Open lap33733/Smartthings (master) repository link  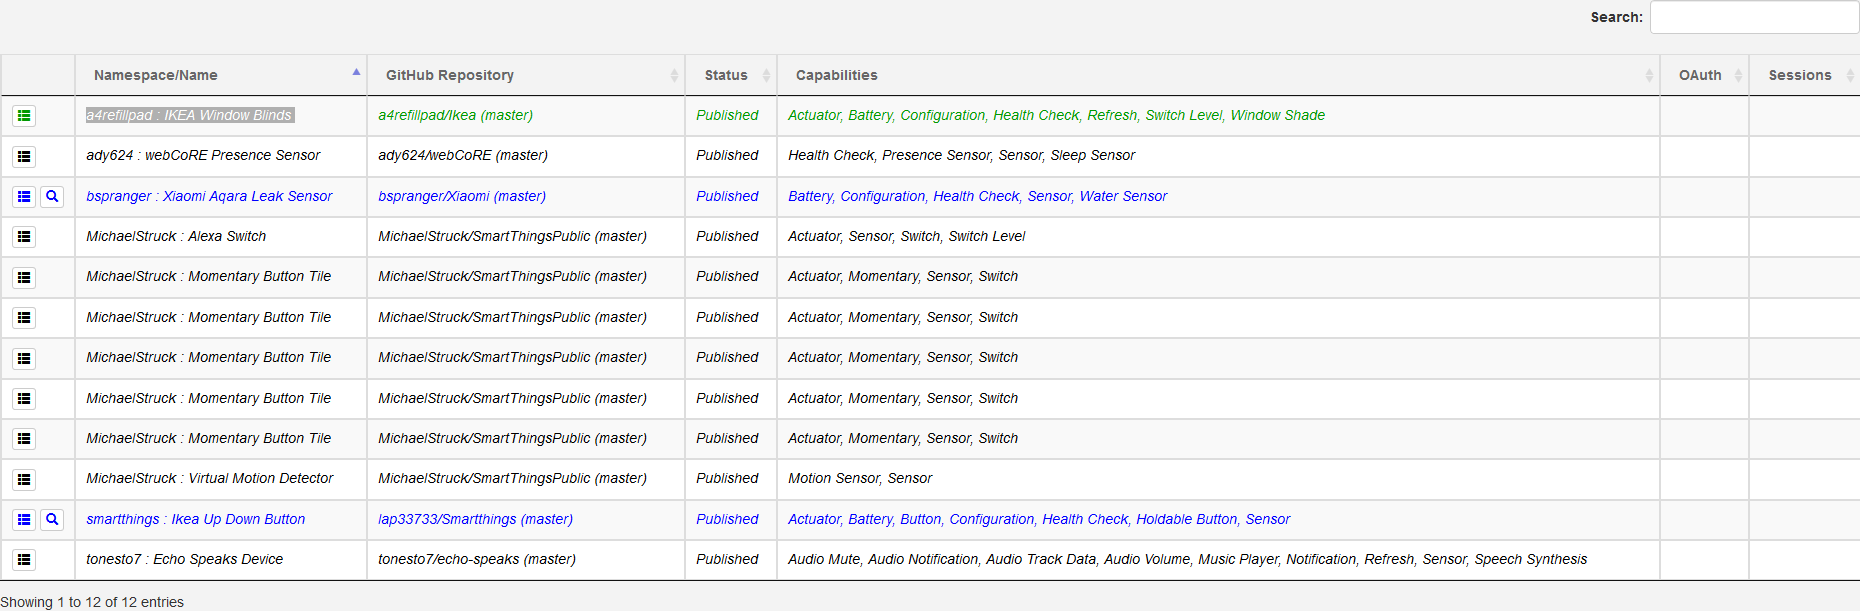pyautogui.click(x=475, y=519)
